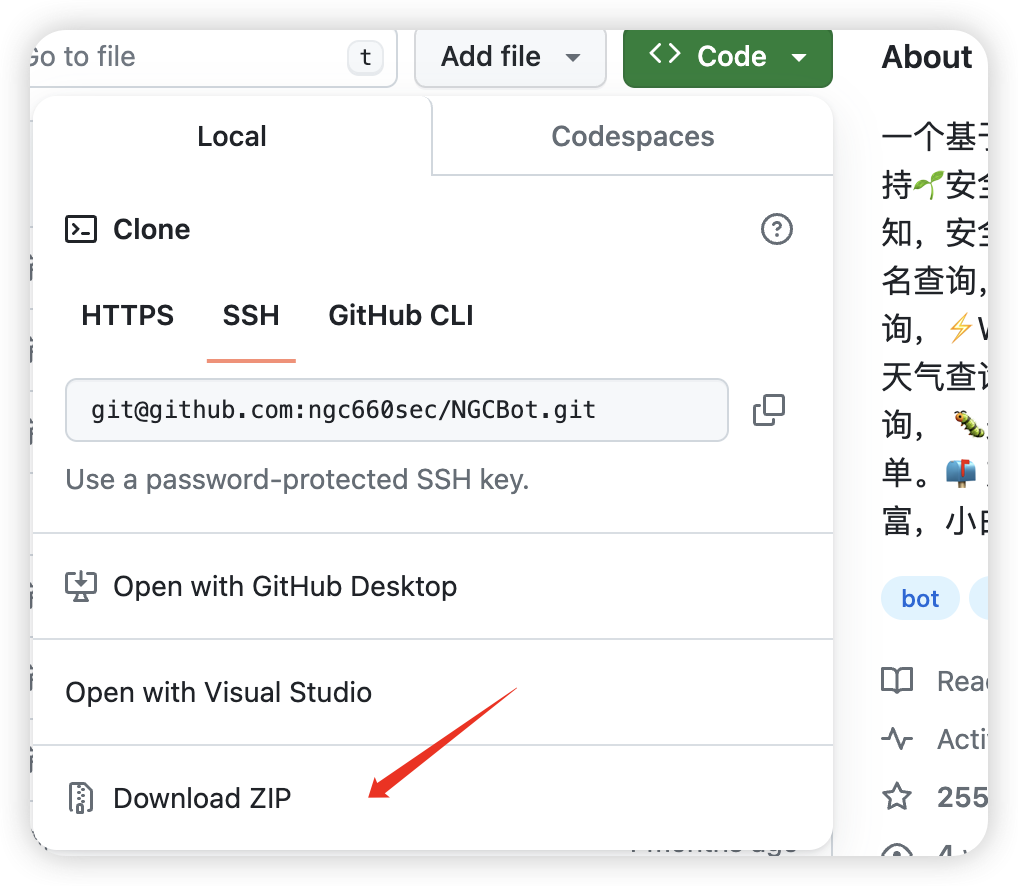Image resolution: width=1018 pixels, height=886 pixels.
Task: Open the green Code dropdown button
Action: point(727,57)
